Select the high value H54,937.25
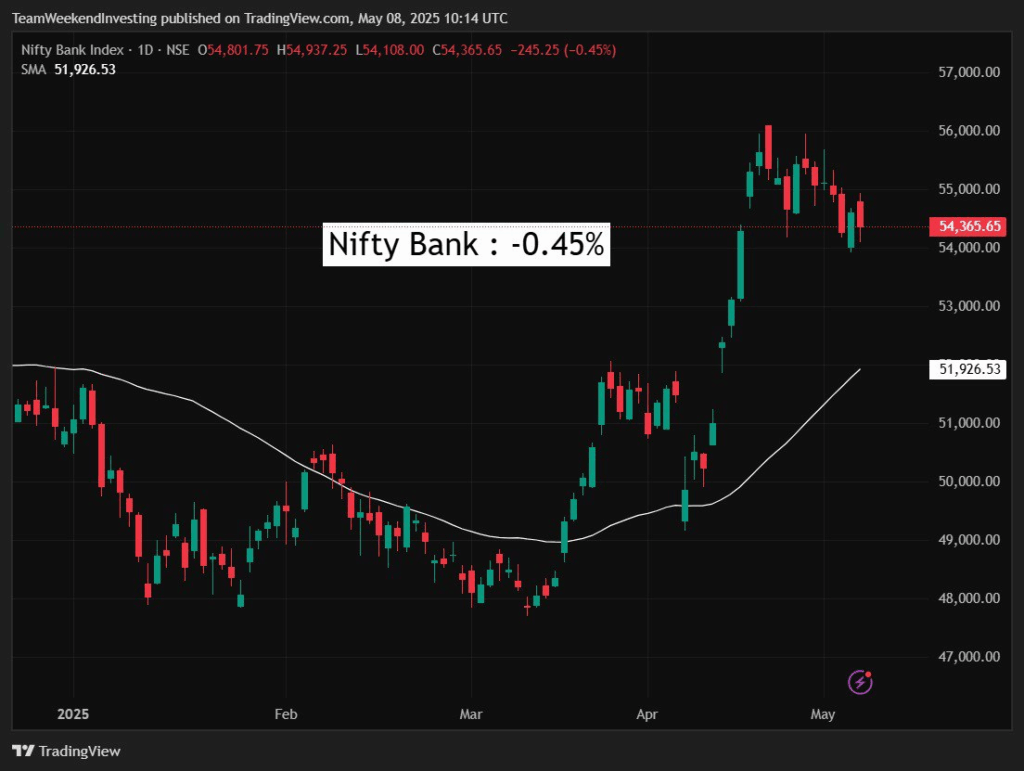Image resolution: width=1024 pixels, height=771 pixels. tap(312, 50)
